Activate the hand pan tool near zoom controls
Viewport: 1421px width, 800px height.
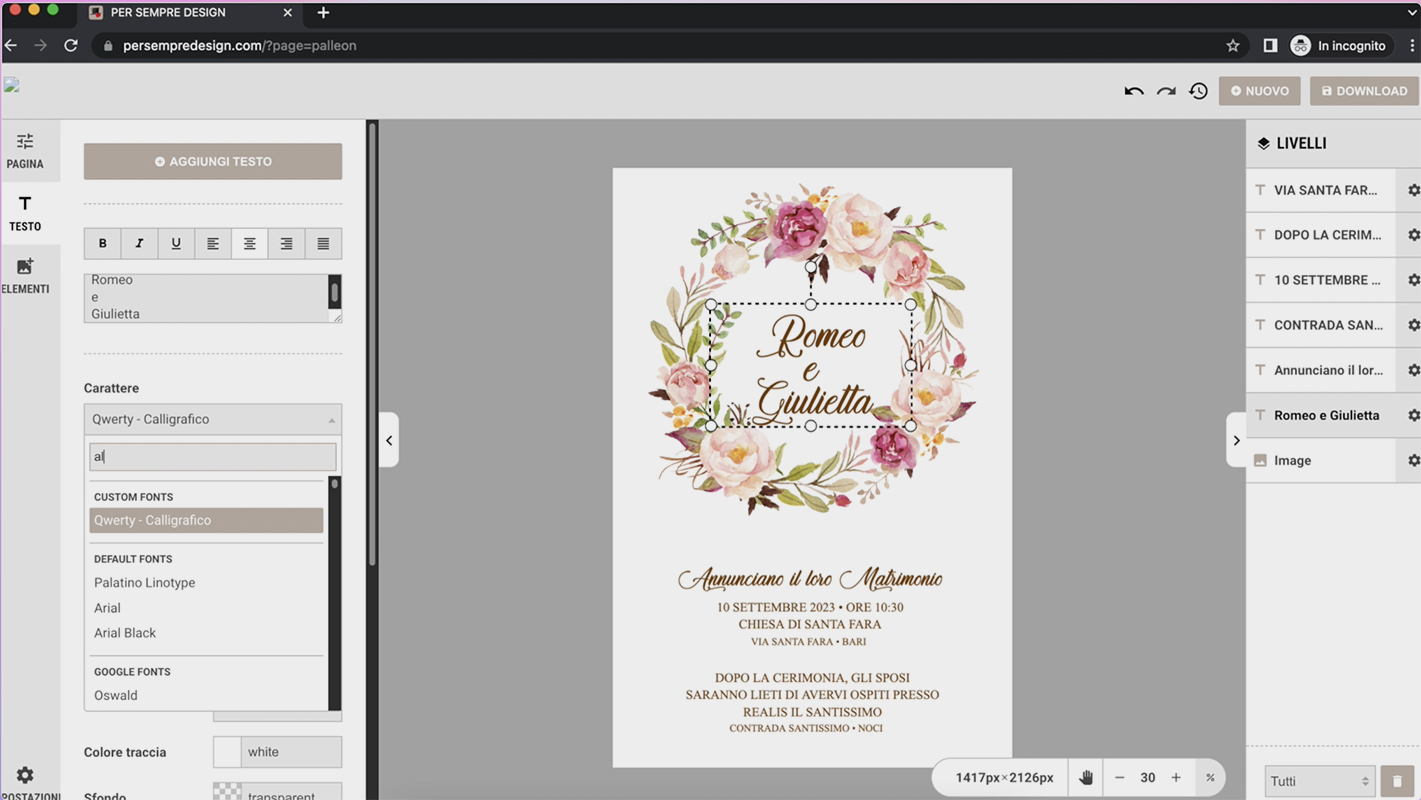coord(1086,777)
